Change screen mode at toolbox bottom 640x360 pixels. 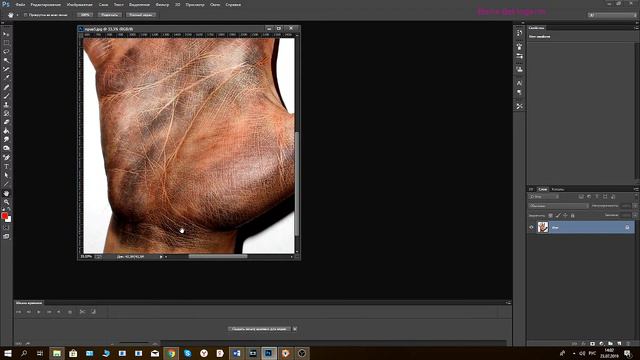pos(6,236)
